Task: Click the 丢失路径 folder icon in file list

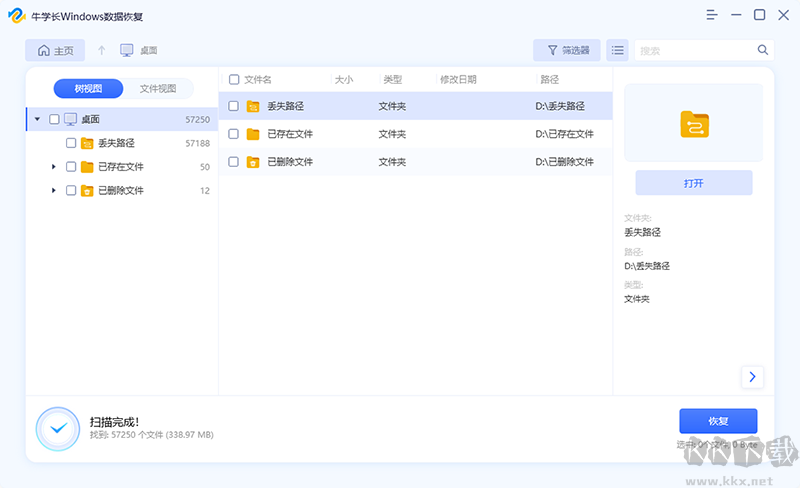Action: coord(253,106)
